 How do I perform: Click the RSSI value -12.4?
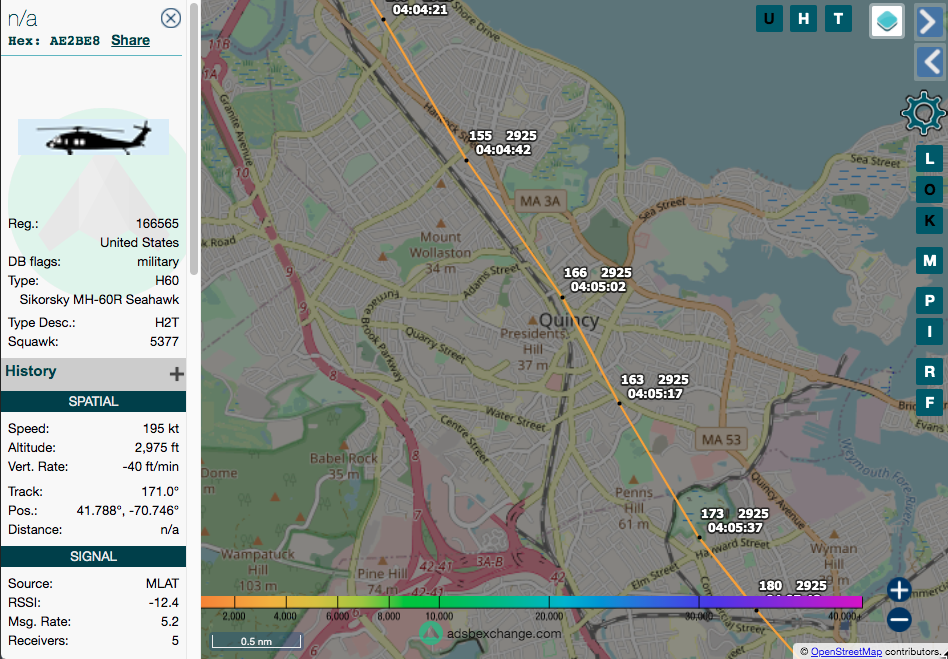point(163,603)
